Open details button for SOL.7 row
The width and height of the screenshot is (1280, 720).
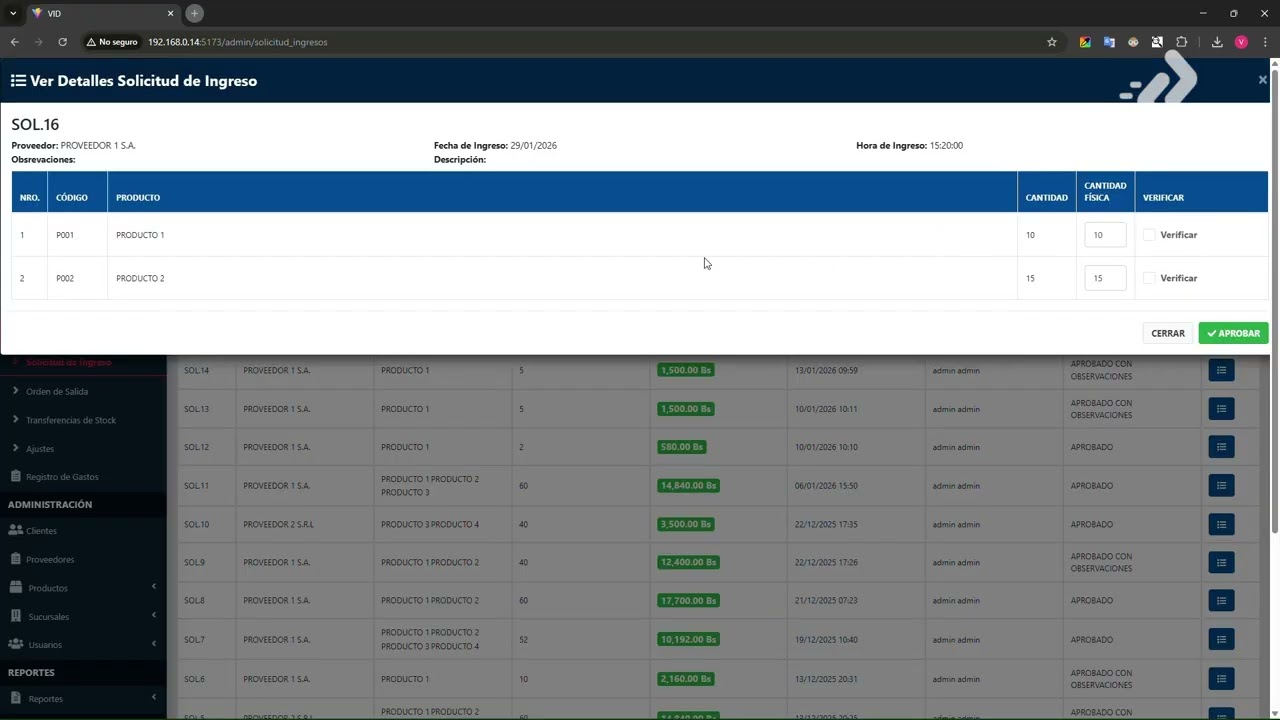1221,639
